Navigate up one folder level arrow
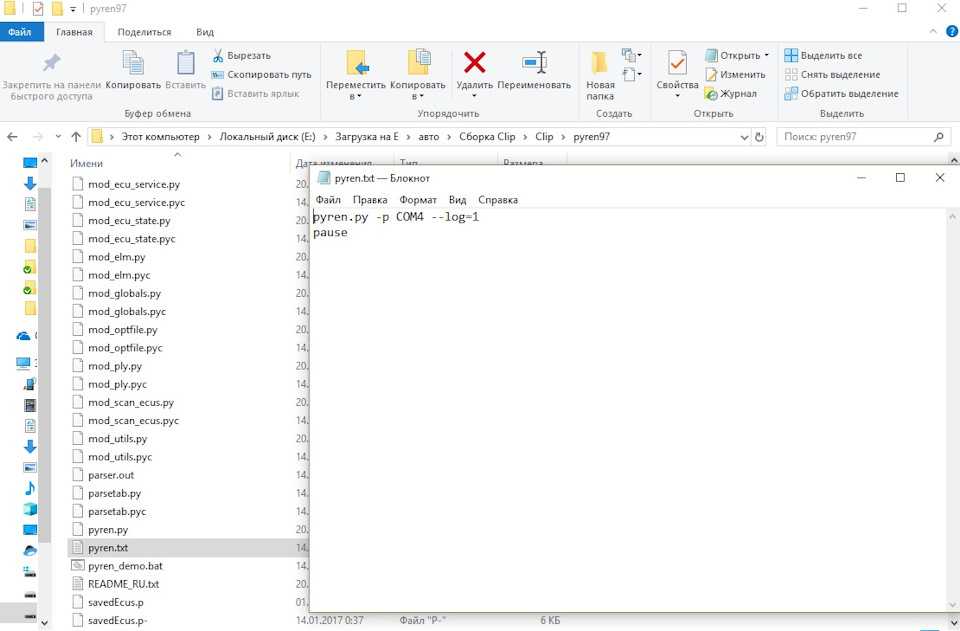Image resolution: width=960 pixels, height=631 pixels. click(76, 137)
